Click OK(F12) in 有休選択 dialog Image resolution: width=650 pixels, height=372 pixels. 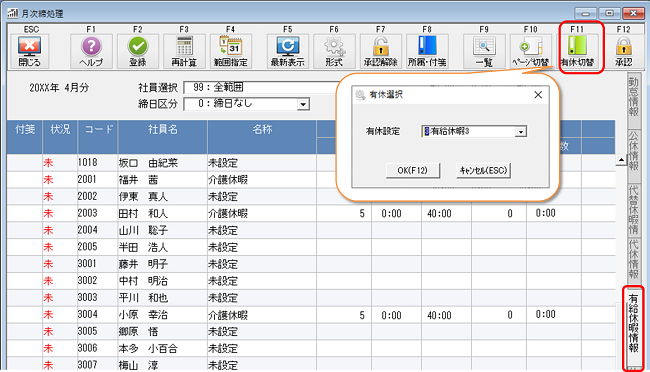coord(412,170)
